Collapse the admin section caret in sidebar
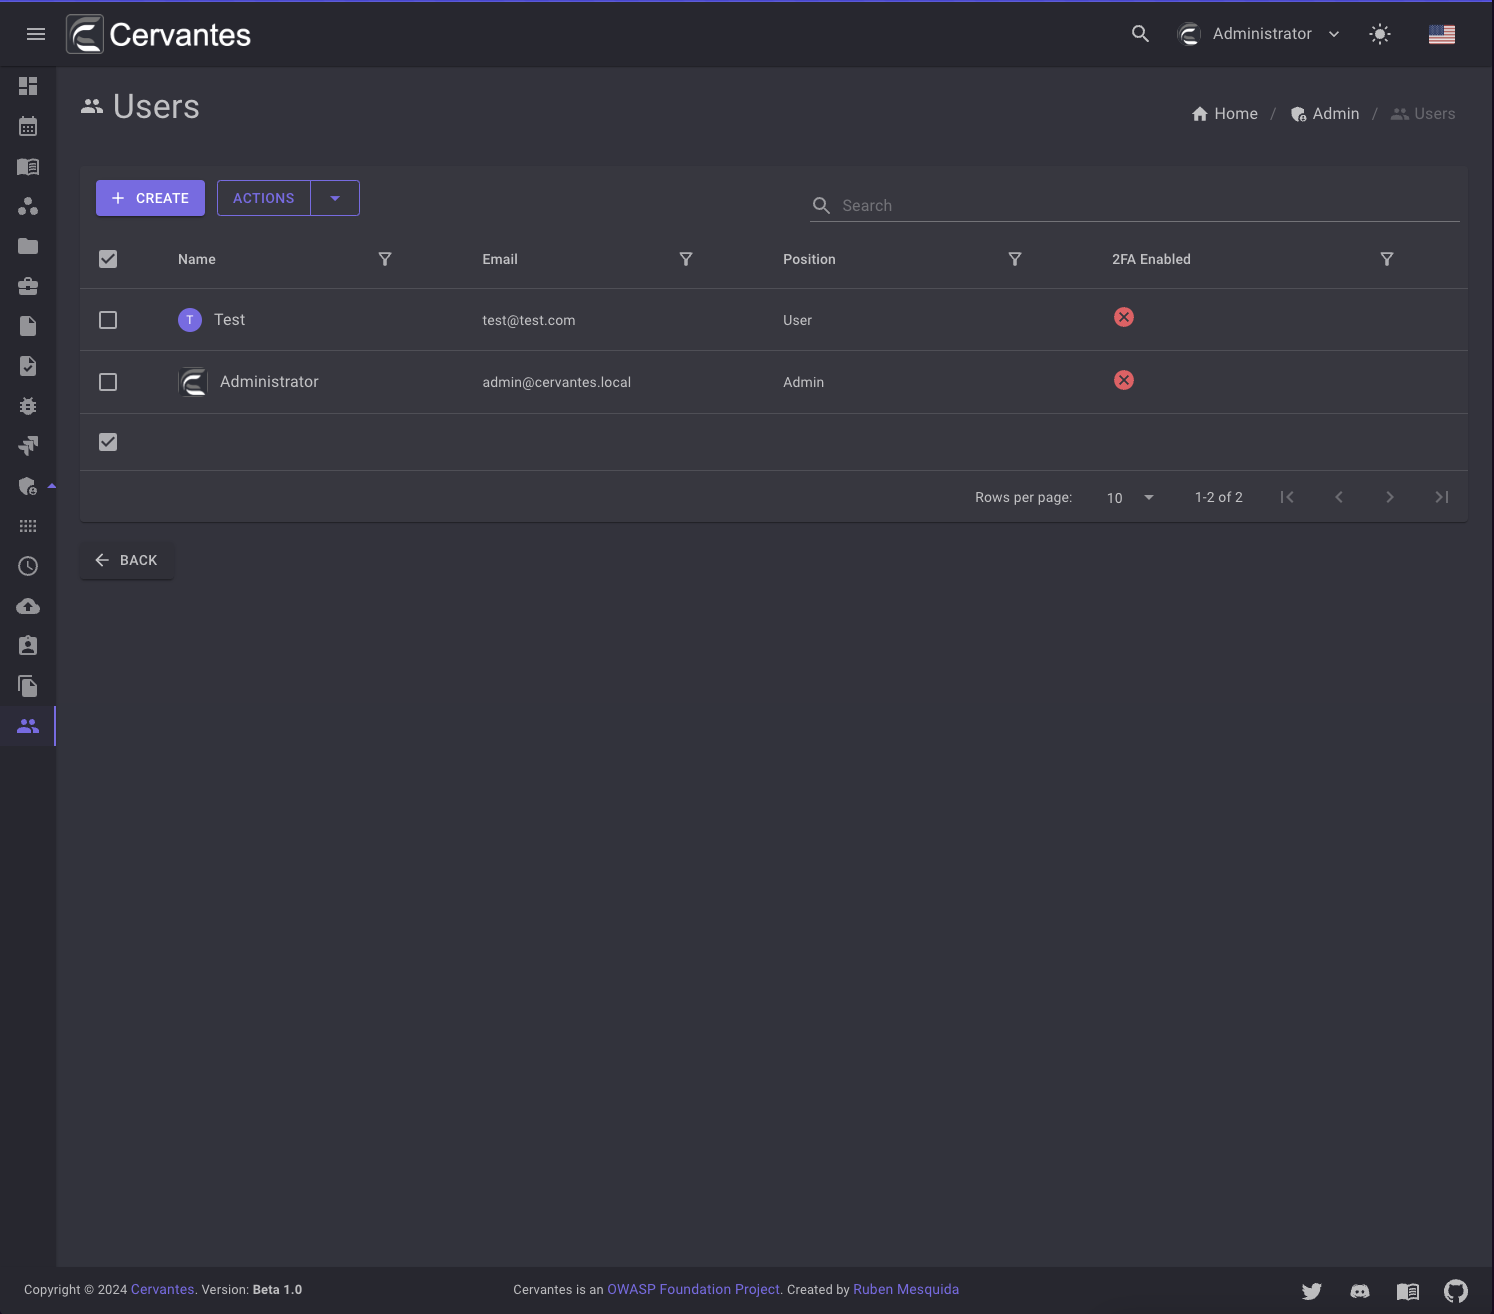 click(x=52, y=486)
